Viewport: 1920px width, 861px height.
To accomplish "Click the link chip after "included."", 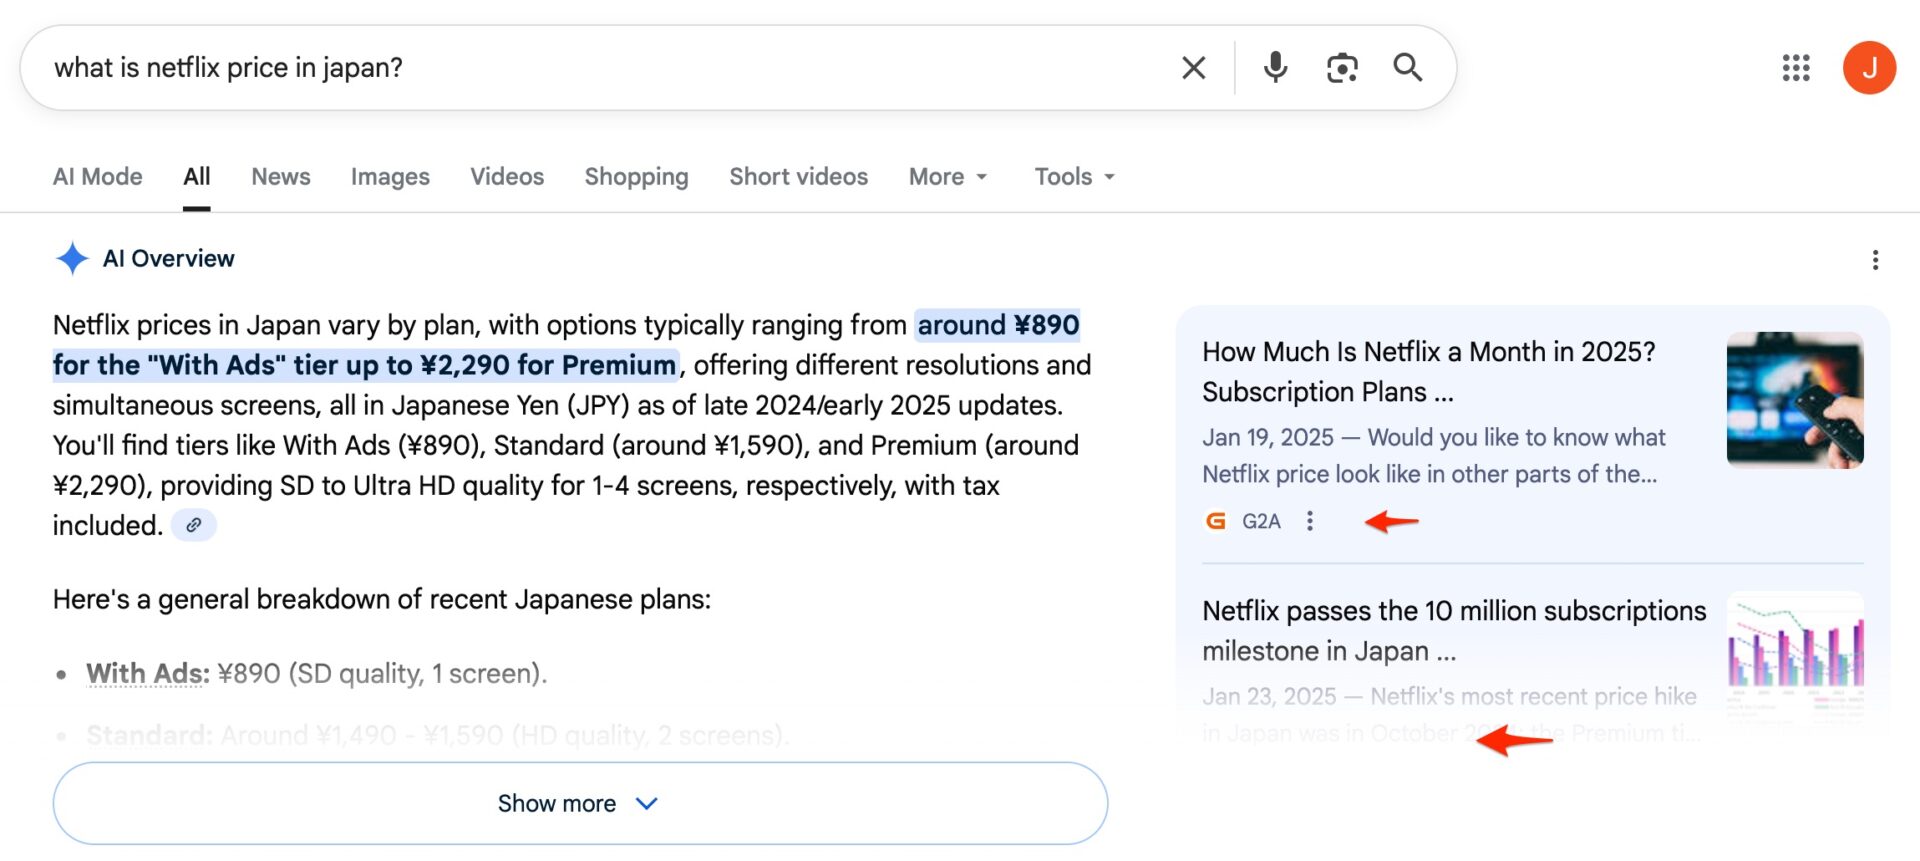I will click(194, 525).
